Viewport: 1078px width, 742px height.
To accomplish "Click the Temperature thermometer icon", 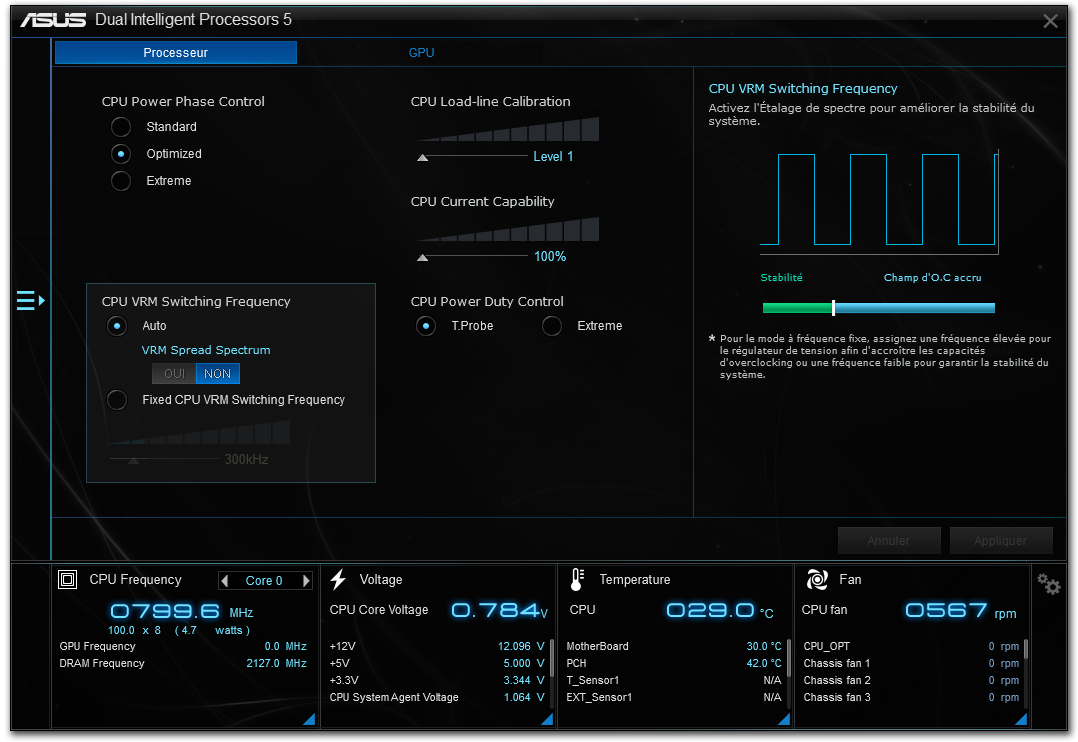I will coord(577,579).
